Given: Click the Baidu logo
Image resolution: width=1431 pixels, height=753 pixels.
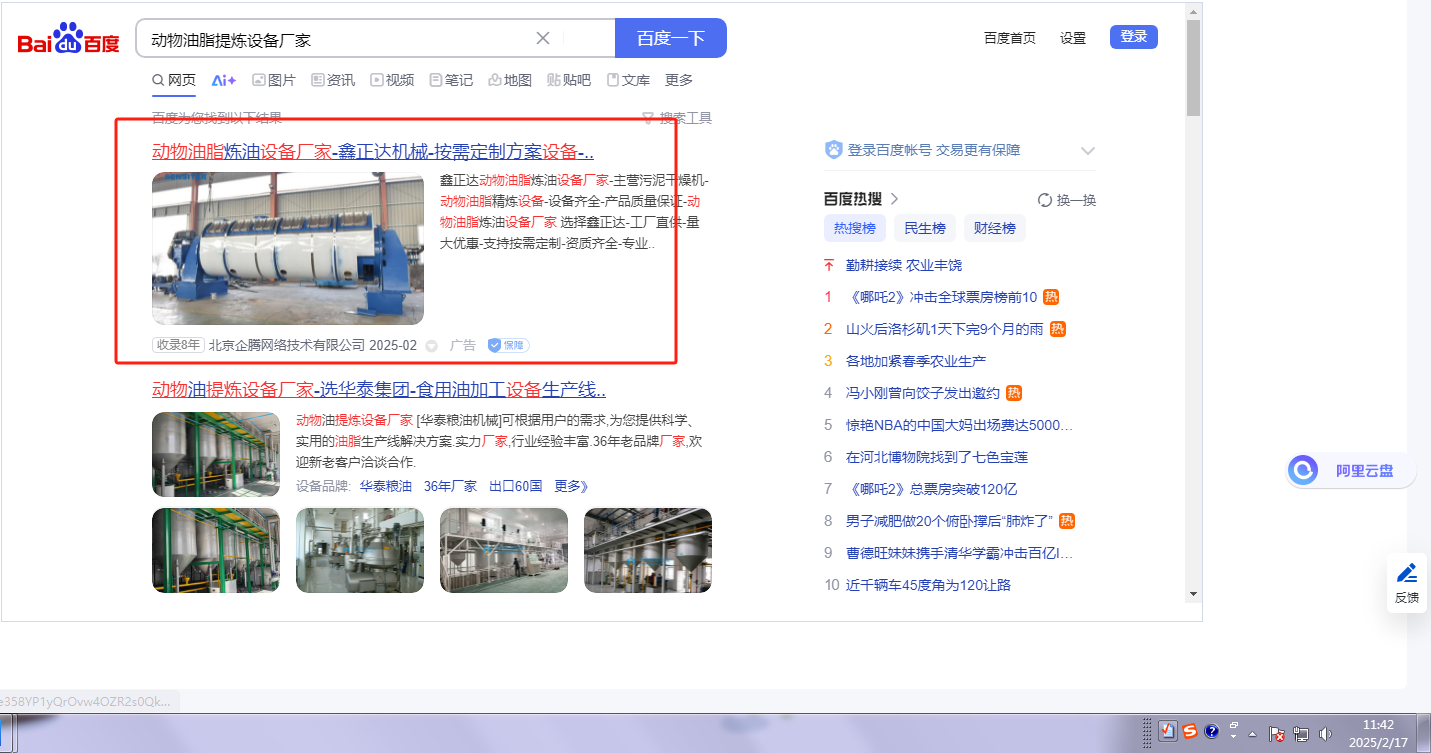Looking at the screenshot, I should click(68, 40).
